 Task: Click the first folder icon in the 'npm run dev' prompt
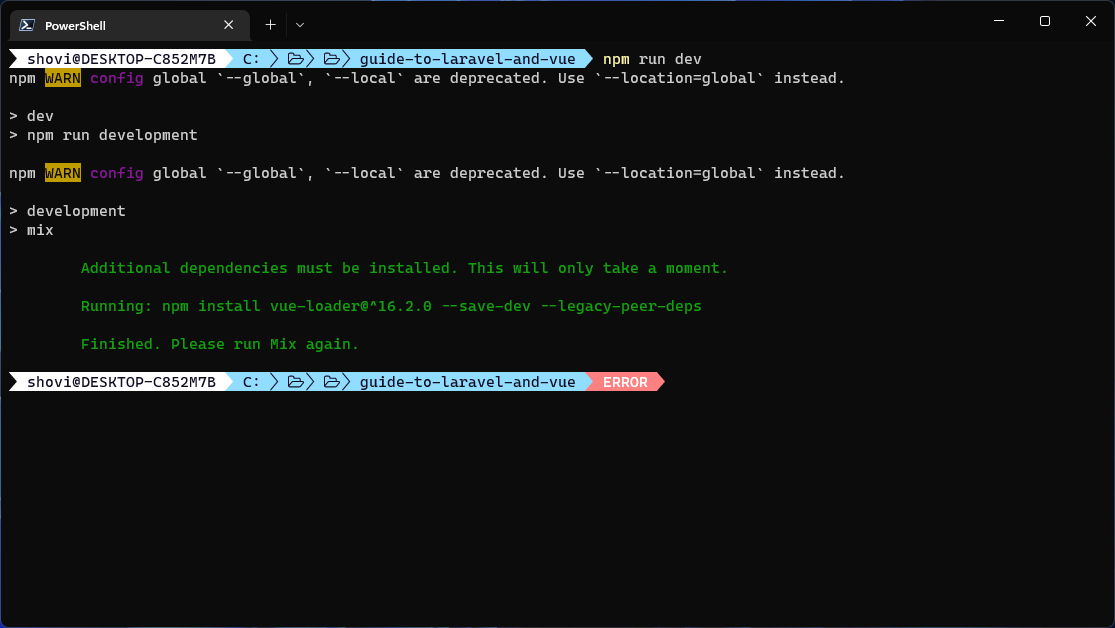[x=296, y=59]
